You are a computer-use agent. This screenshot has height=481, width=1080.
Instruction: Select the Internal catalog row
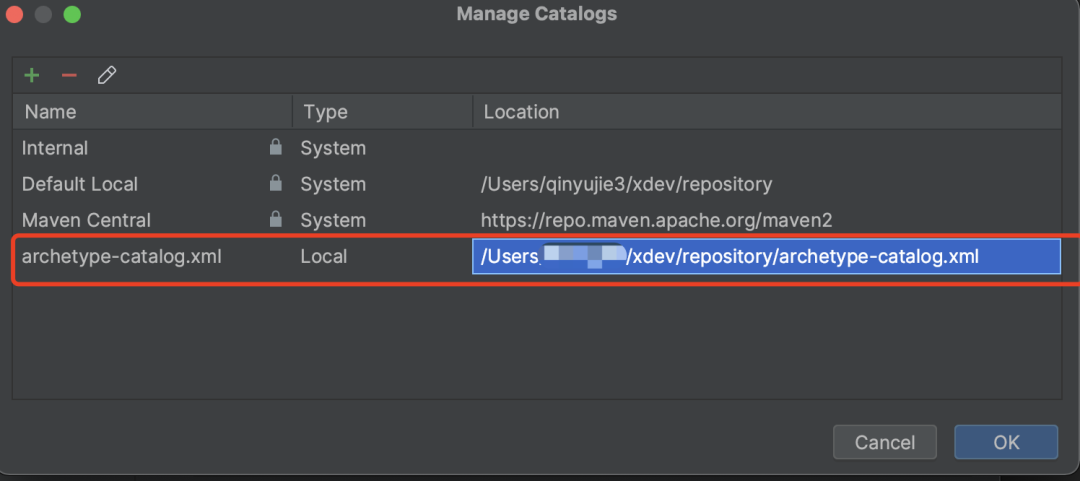click(x=55, y=148)
